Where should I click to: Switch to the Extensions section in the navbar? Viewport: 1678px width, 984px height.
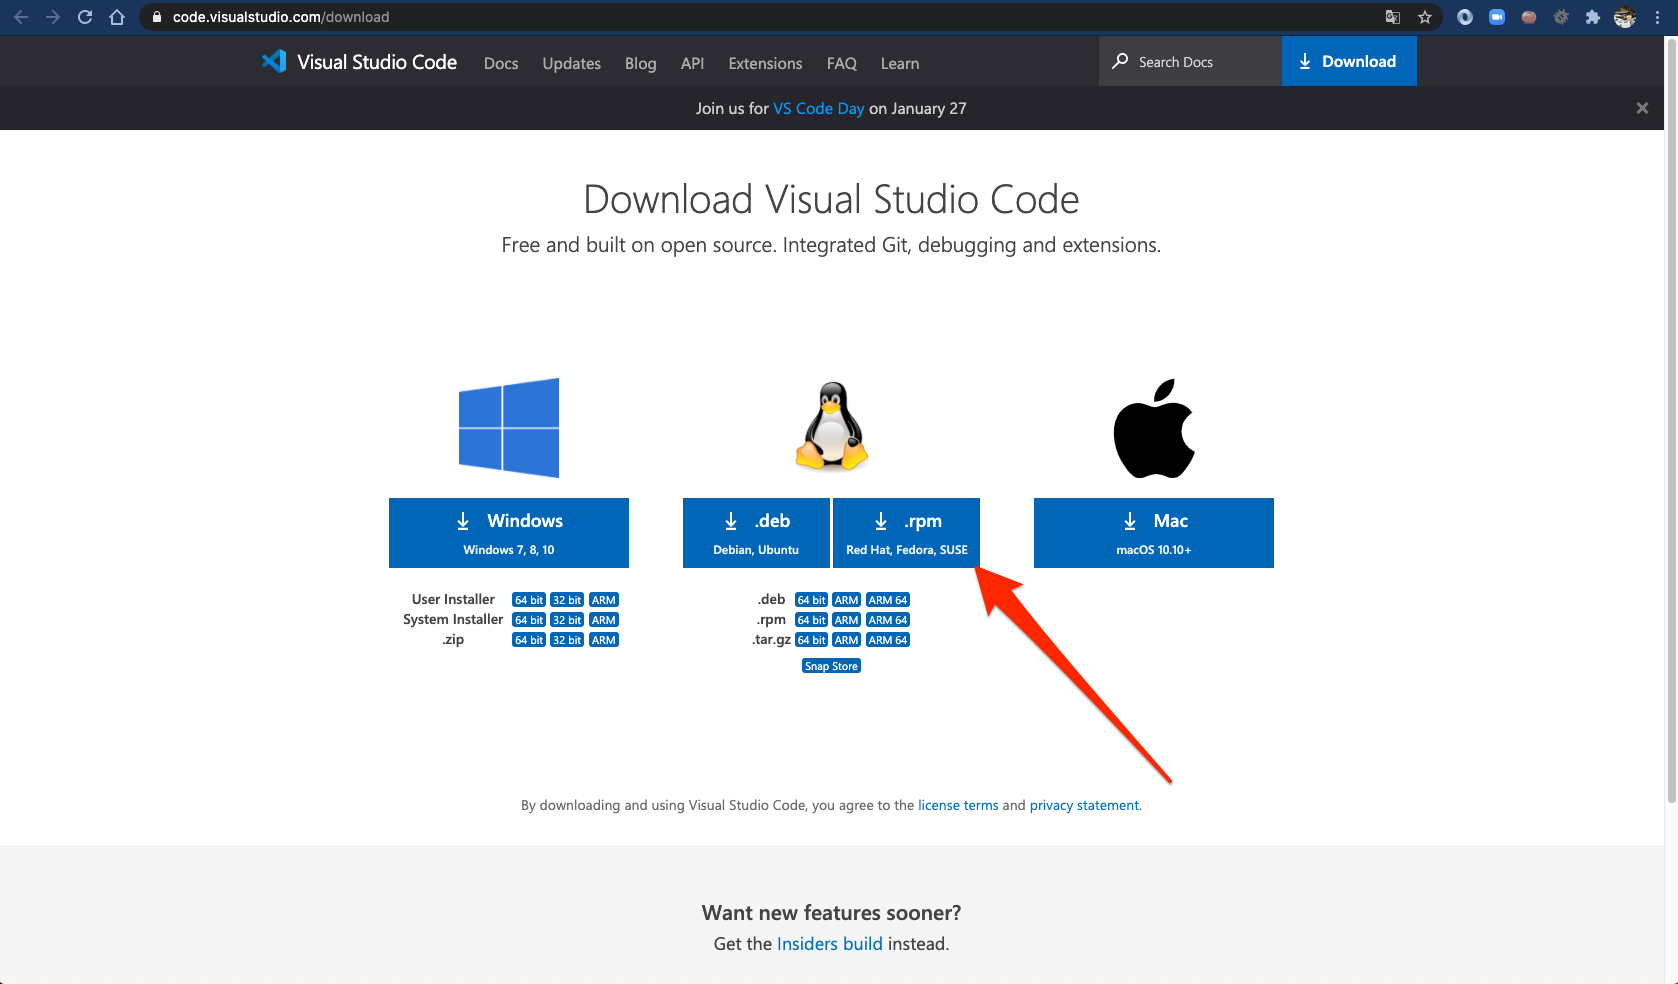pyautogui.click(x=764, y=63)
